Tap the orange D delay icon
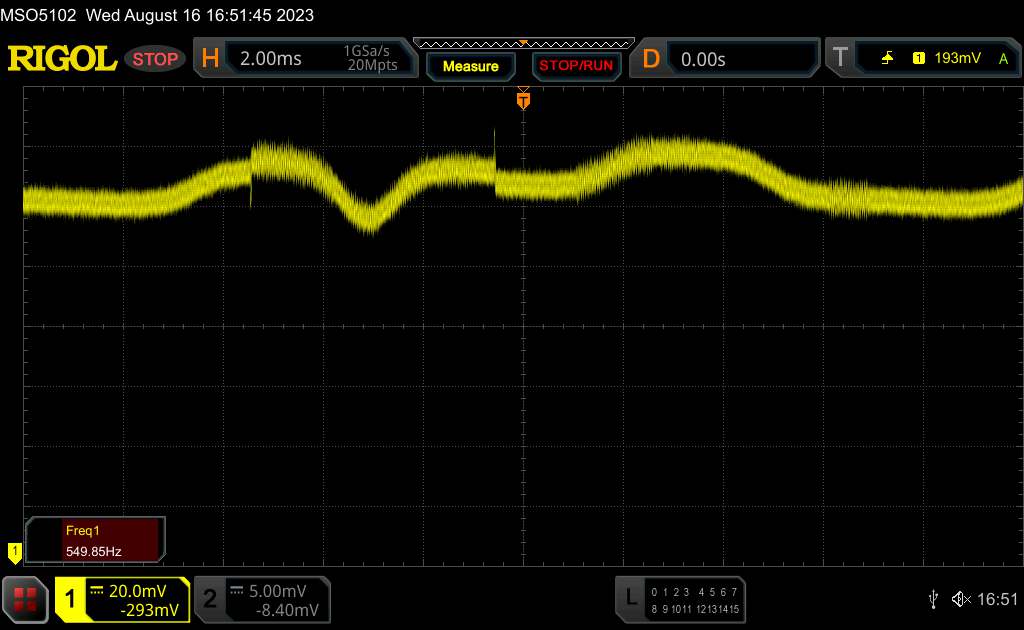Image resolution: width=1024 pixels, height=630 pixels. (x=651, y=59)
